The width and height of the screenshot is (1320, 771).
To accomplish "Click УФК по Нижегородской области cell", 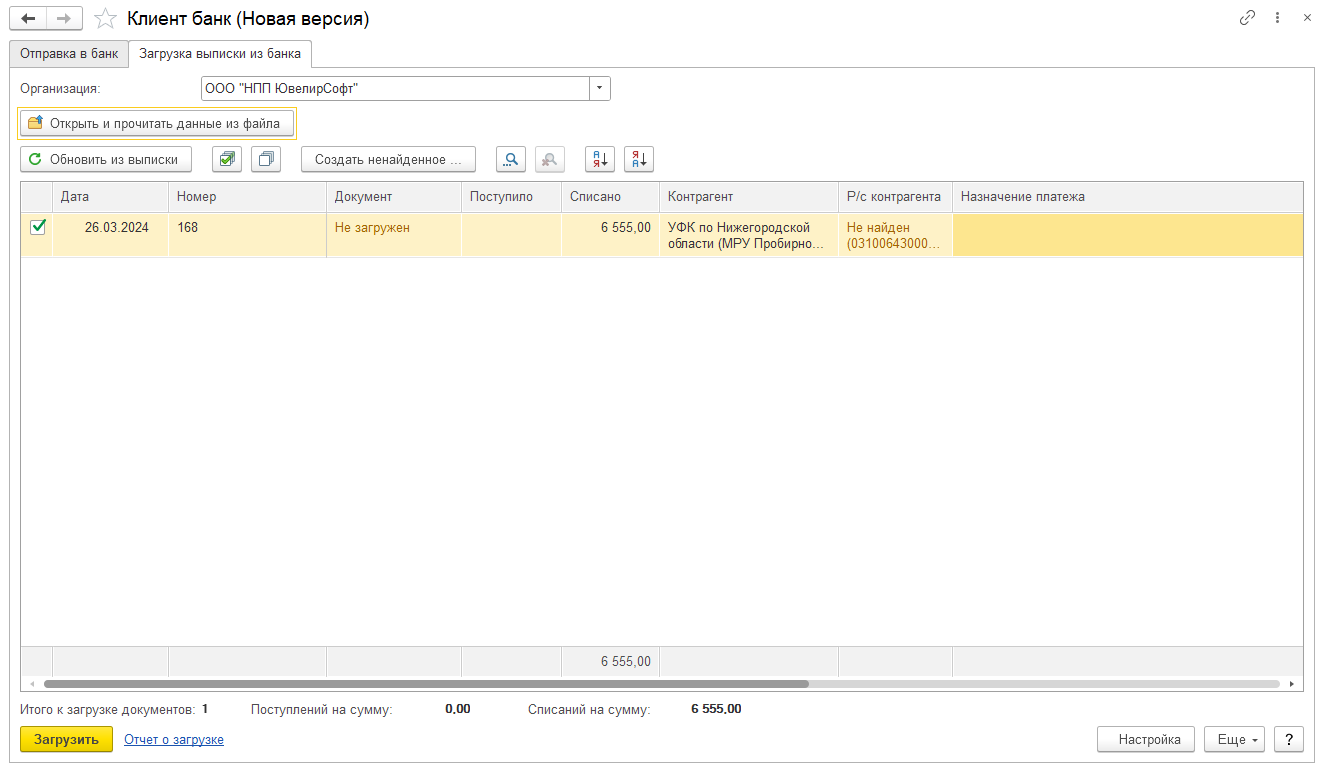I will coord(749,234).
